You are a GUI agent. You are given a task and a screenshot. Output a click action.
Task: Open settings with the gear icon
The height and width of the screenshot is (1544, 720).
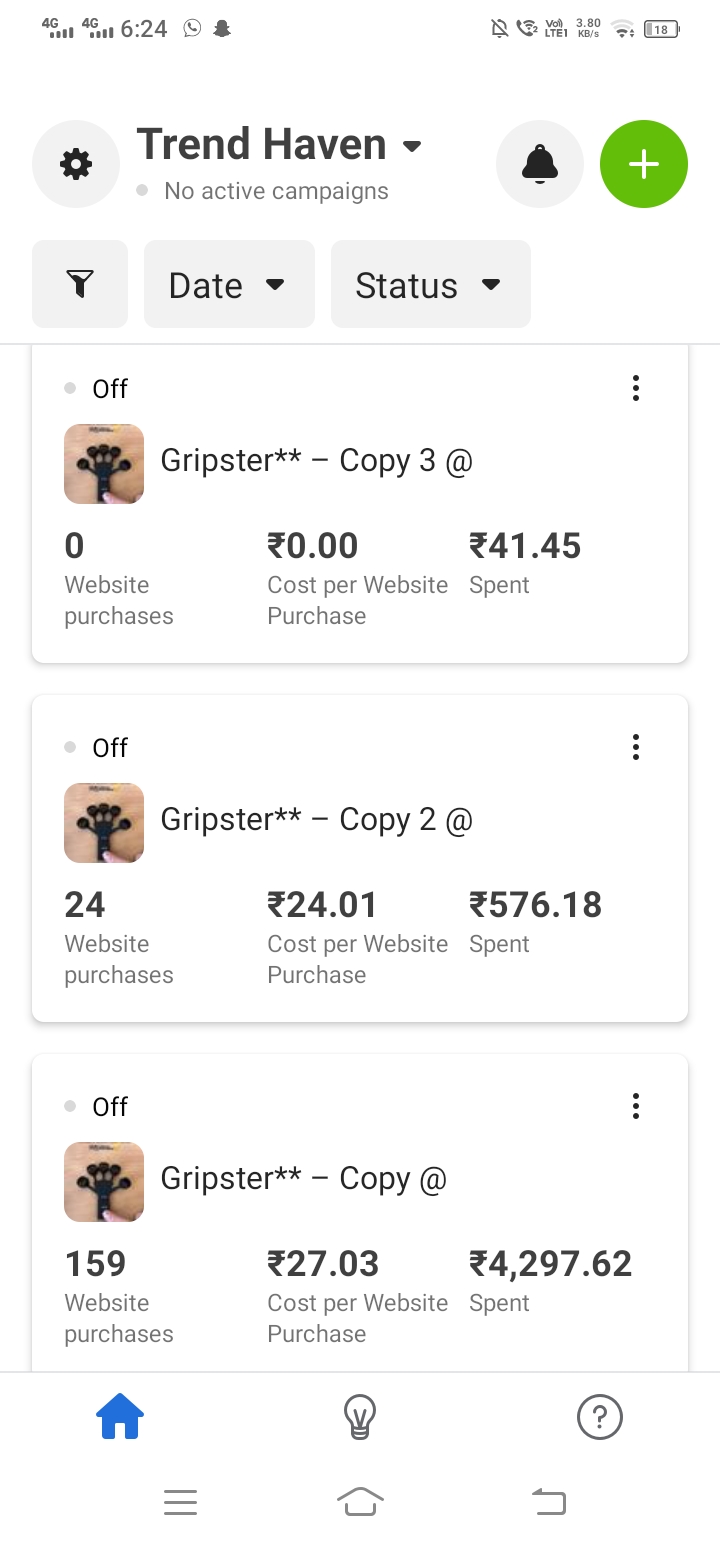pos(76,164)
